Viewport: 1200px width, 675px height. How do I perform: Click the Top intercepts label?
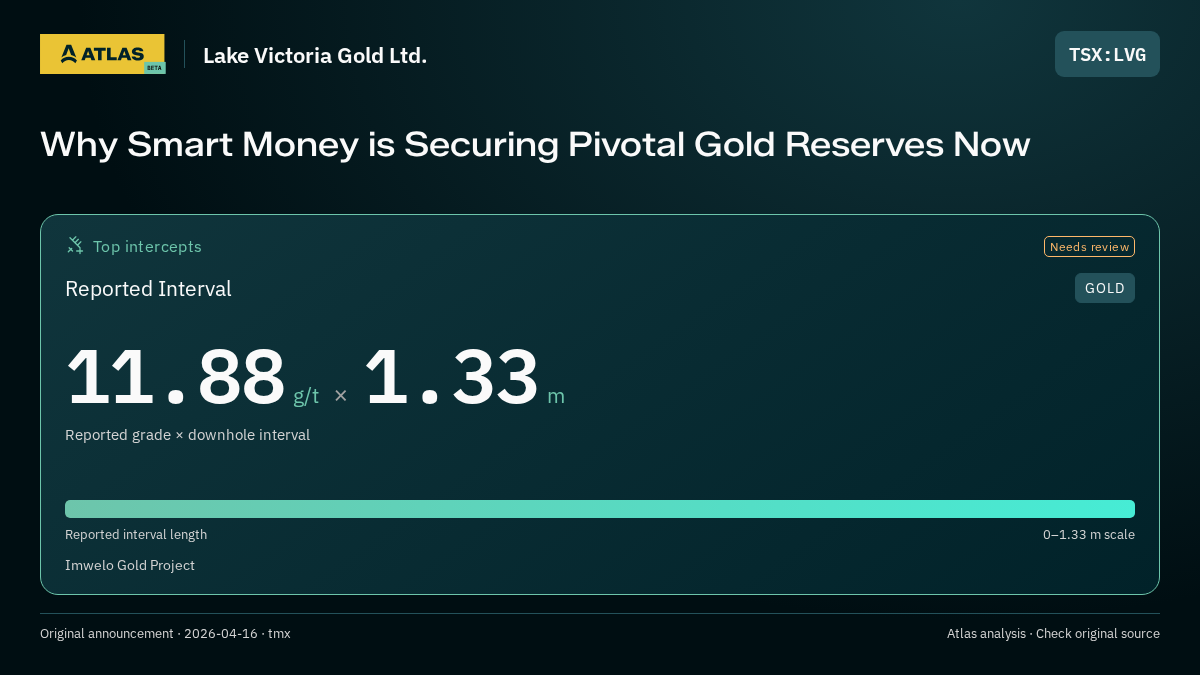point(147,246)
